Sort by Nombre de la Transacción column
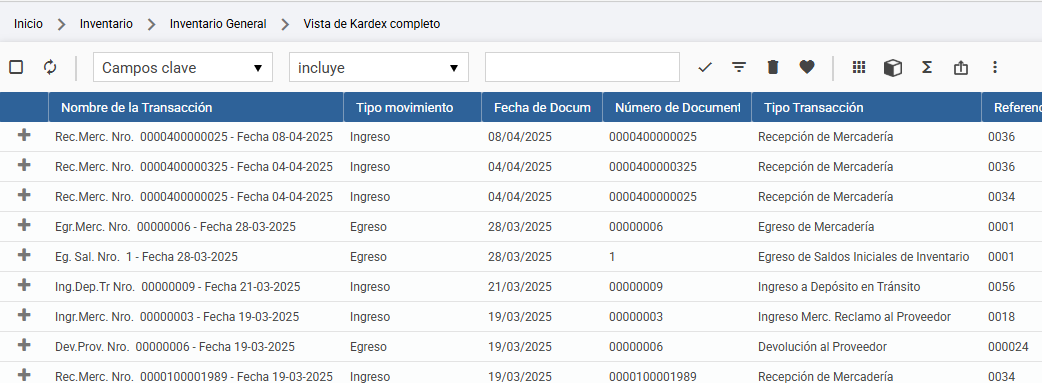This screenshot has height=383, width=1042. pos(196,108)
